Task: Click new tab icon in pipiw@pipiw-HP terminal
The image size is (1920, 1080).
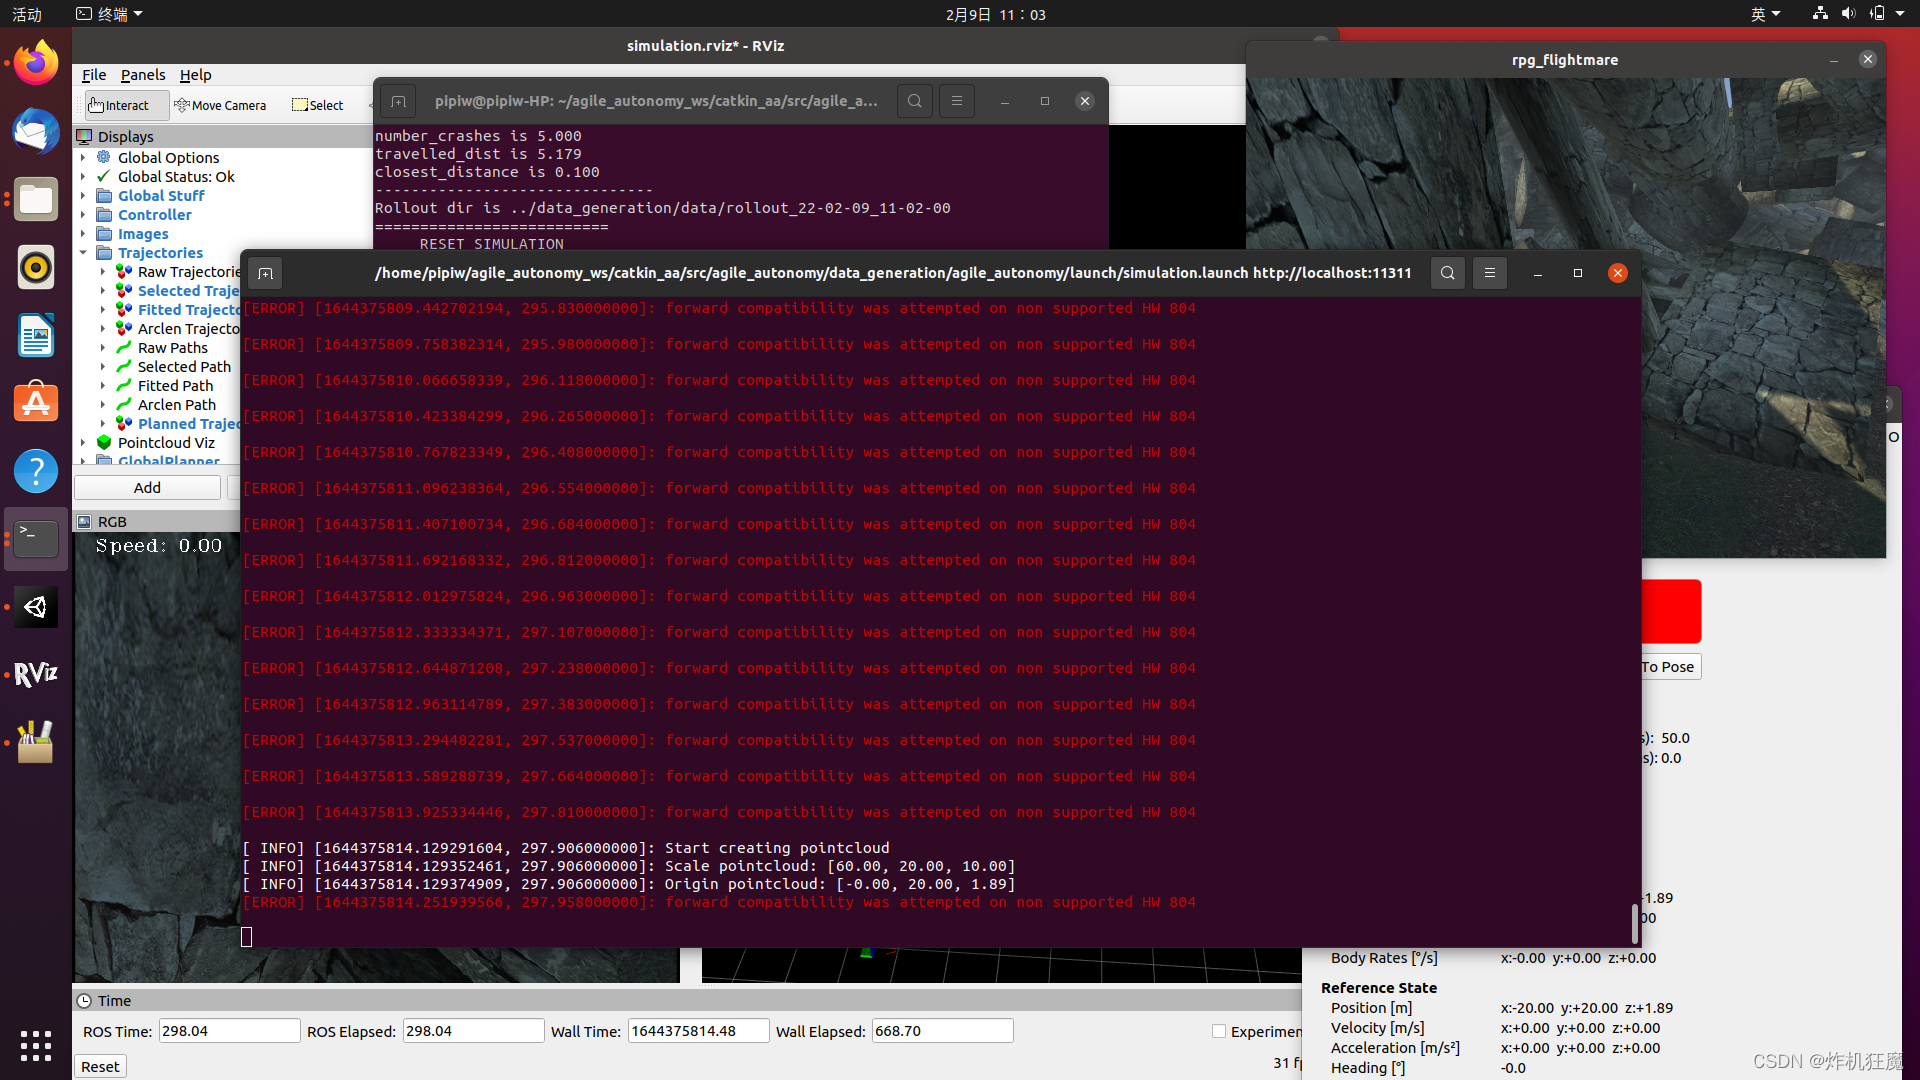Action: coord(398,101)
